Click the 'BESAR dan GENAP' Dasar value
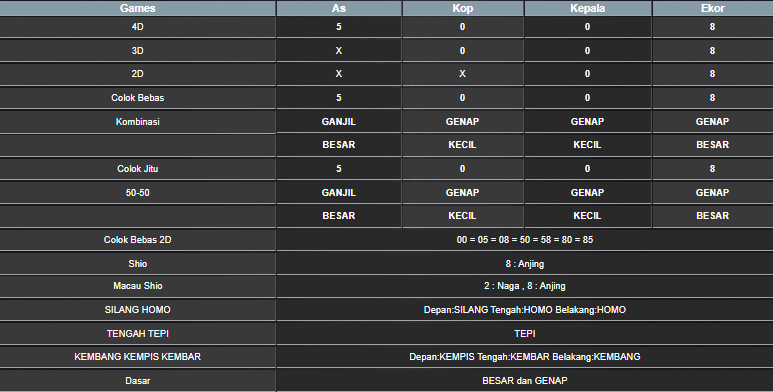773x392 pixels. pyautogui.click(x=525, y=381)
